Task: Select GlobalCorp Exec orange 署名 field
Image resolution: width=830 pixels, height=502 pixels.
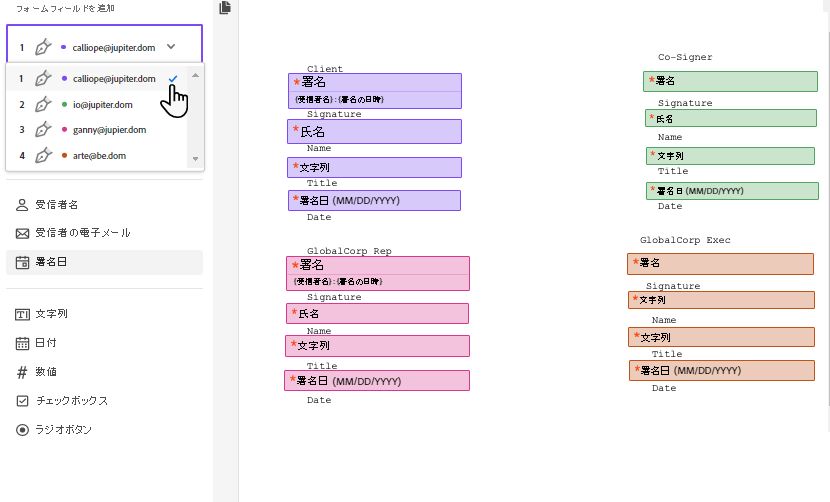Action: pyautogui.click(x=720, y=264)
